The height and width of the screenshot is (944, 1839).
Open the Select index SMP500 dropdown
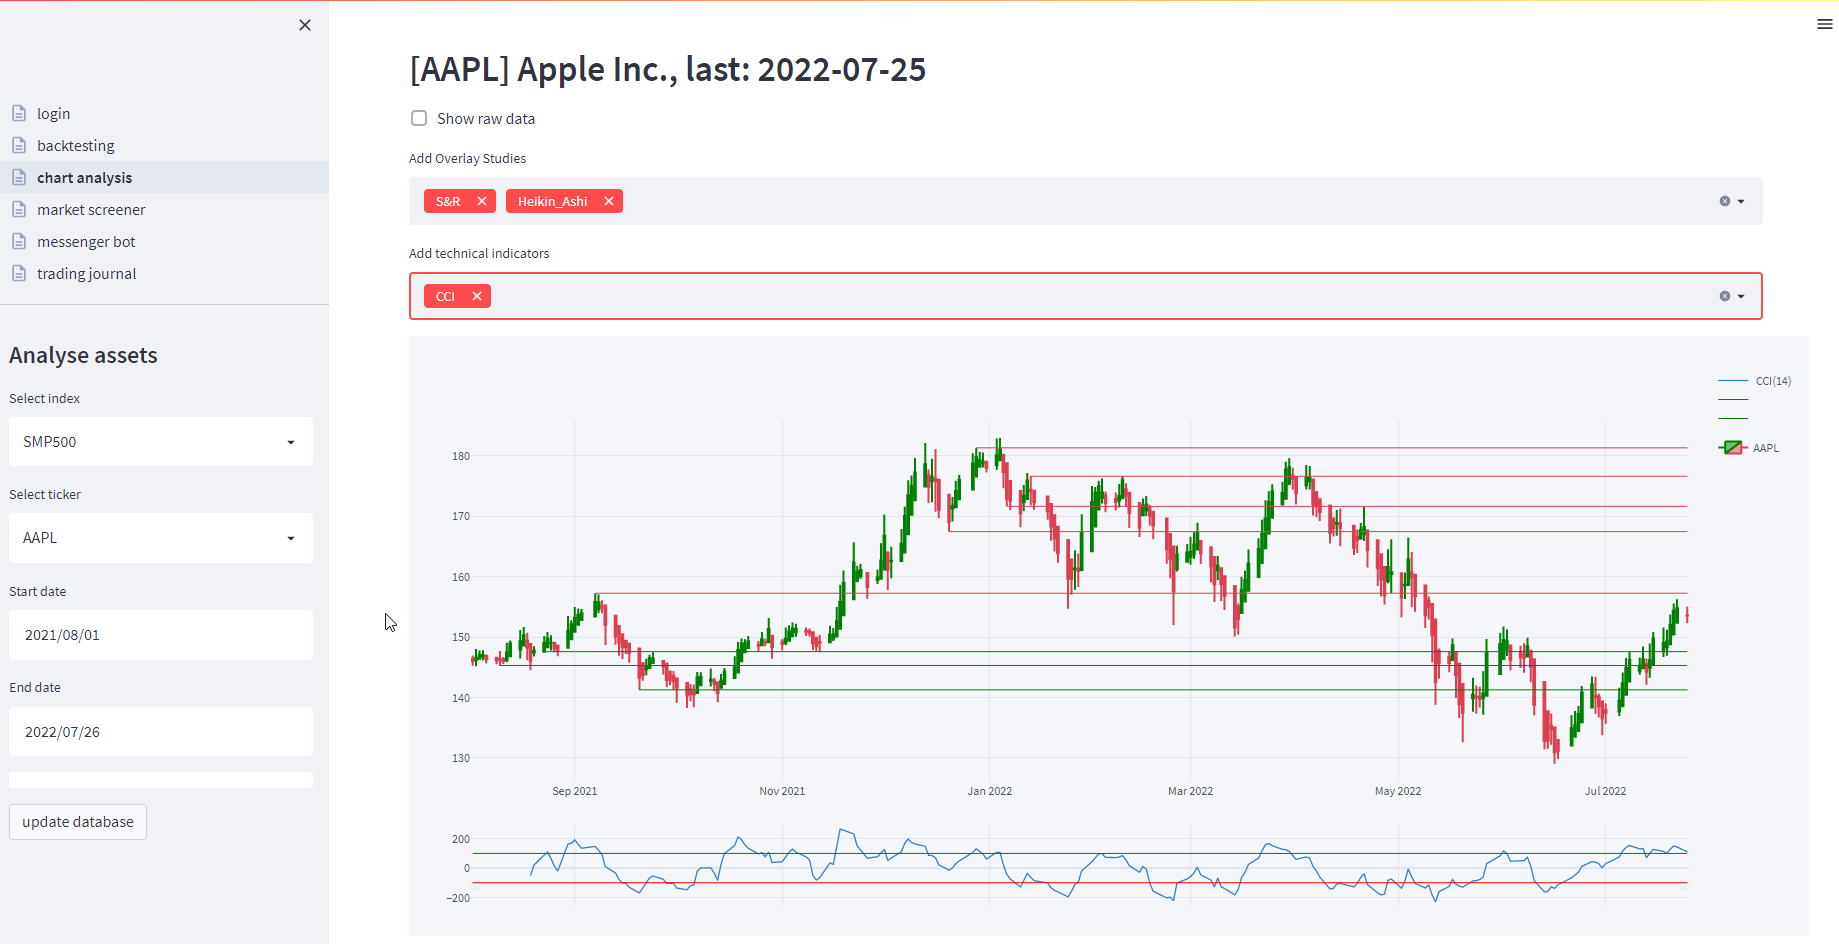[x=161, y=441]
